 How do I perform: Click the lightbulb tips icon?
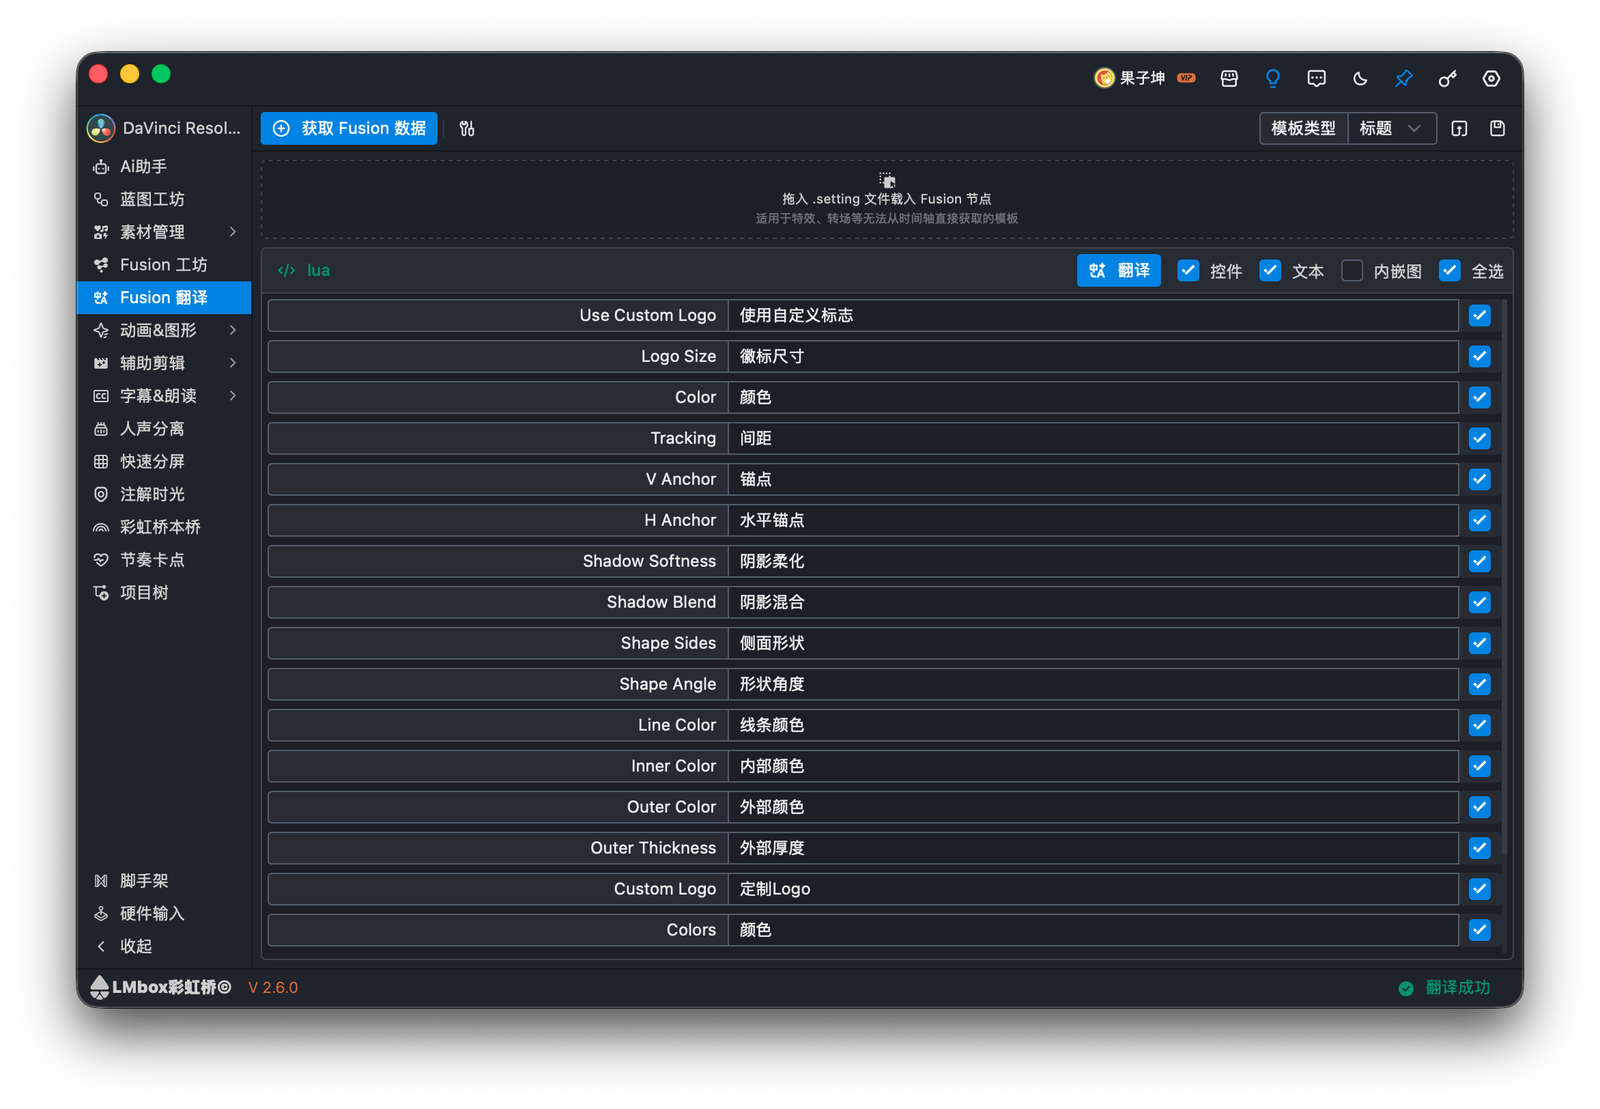click(x=1273, y=78)
